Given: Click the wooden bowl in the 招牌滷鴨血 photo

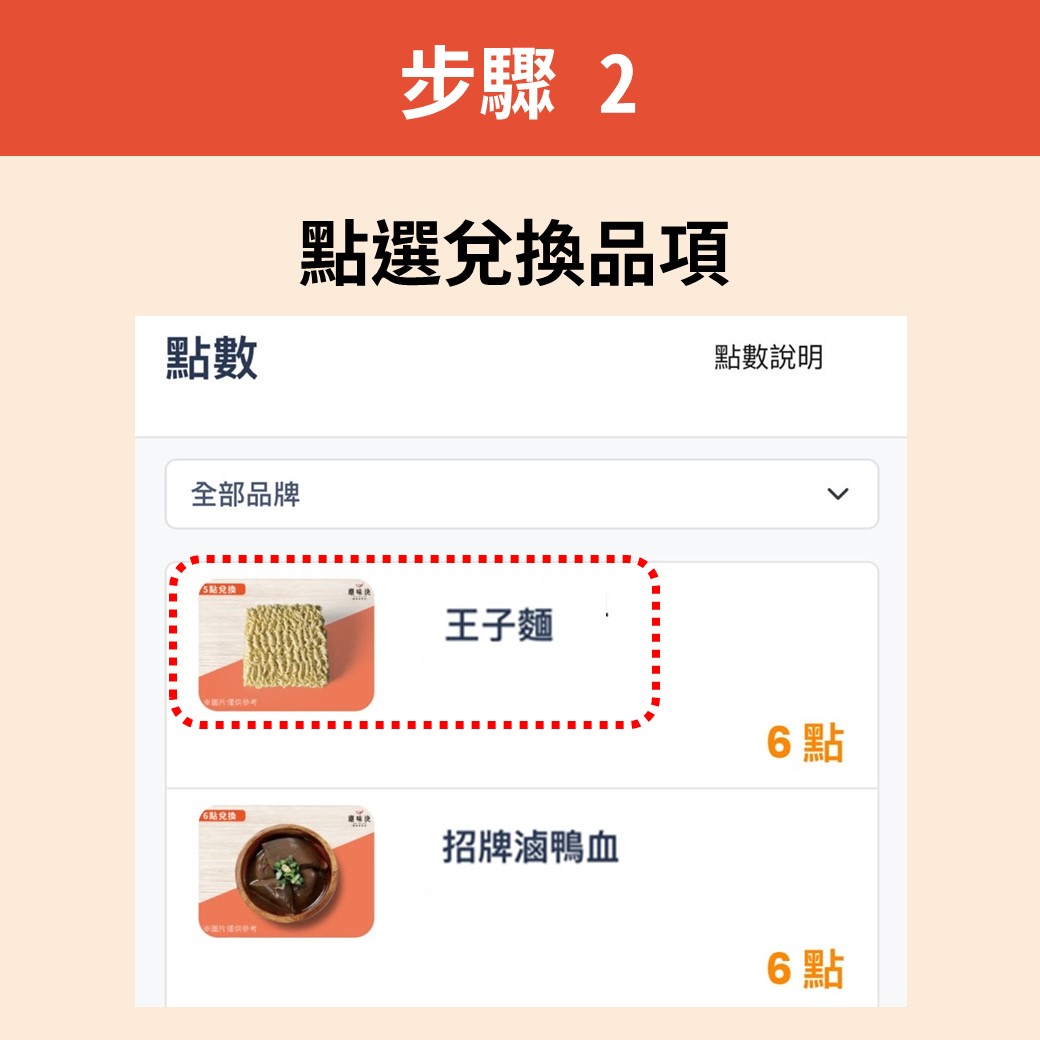Looking at the screenshot, I should tap(287, 872).
